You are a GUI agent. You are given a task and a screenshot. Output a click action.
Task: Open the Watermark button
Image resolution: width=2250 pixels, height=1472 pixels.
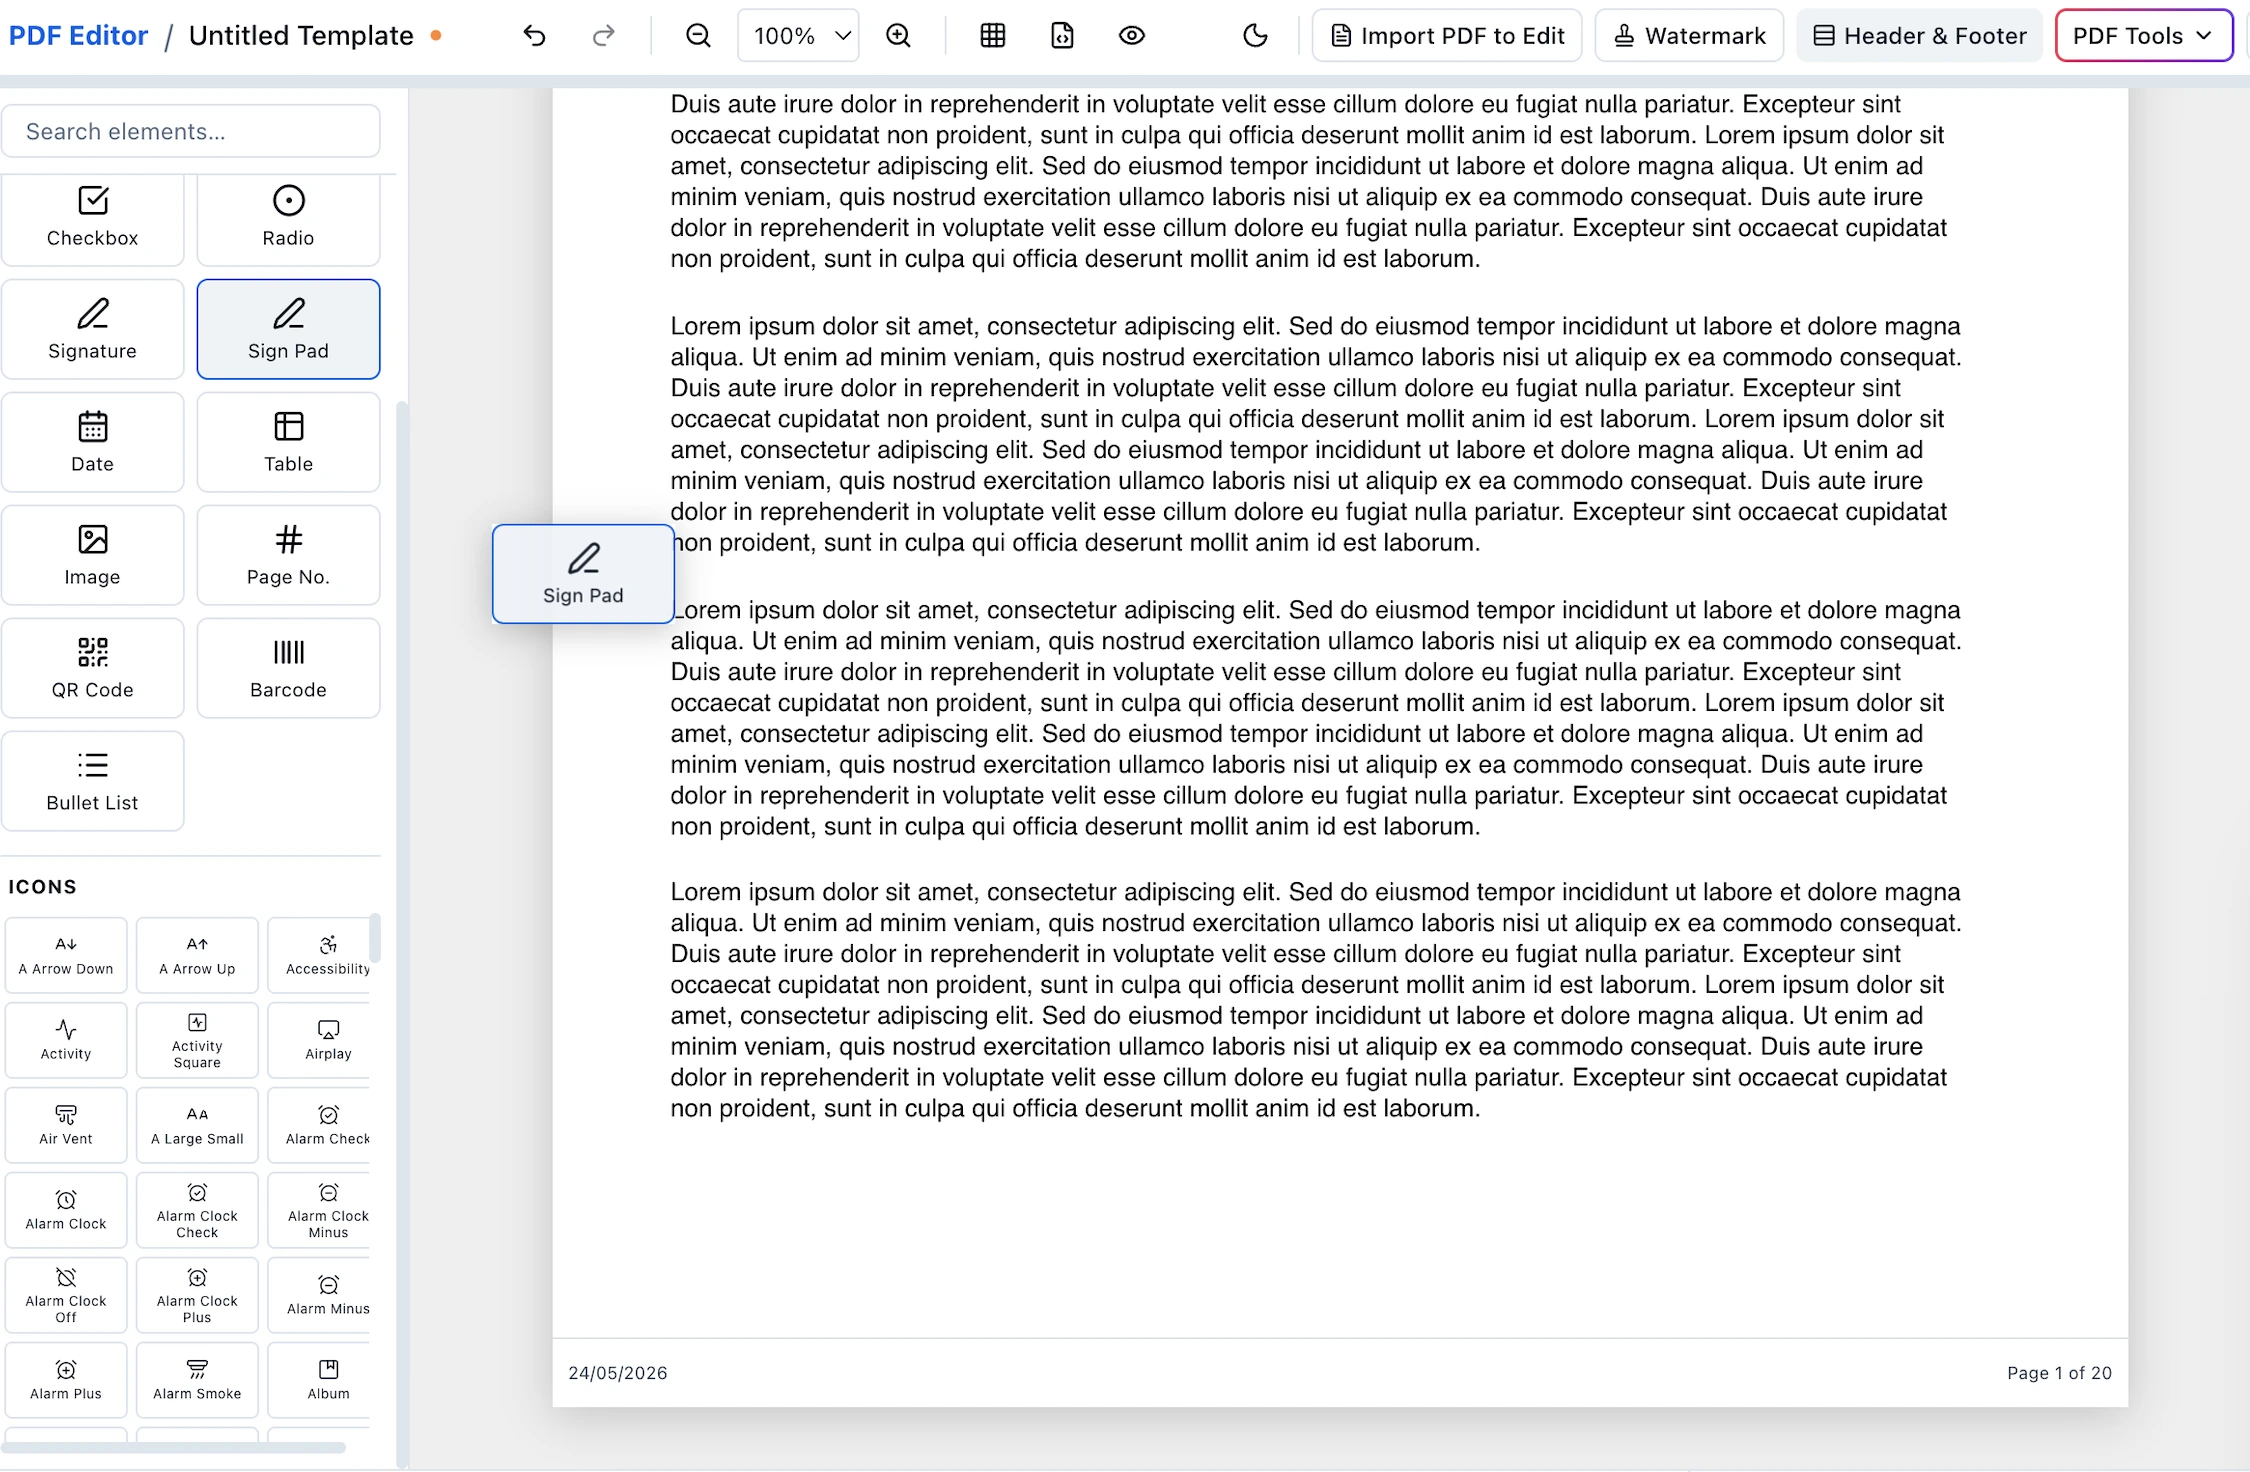click(x=1689, y=36)
